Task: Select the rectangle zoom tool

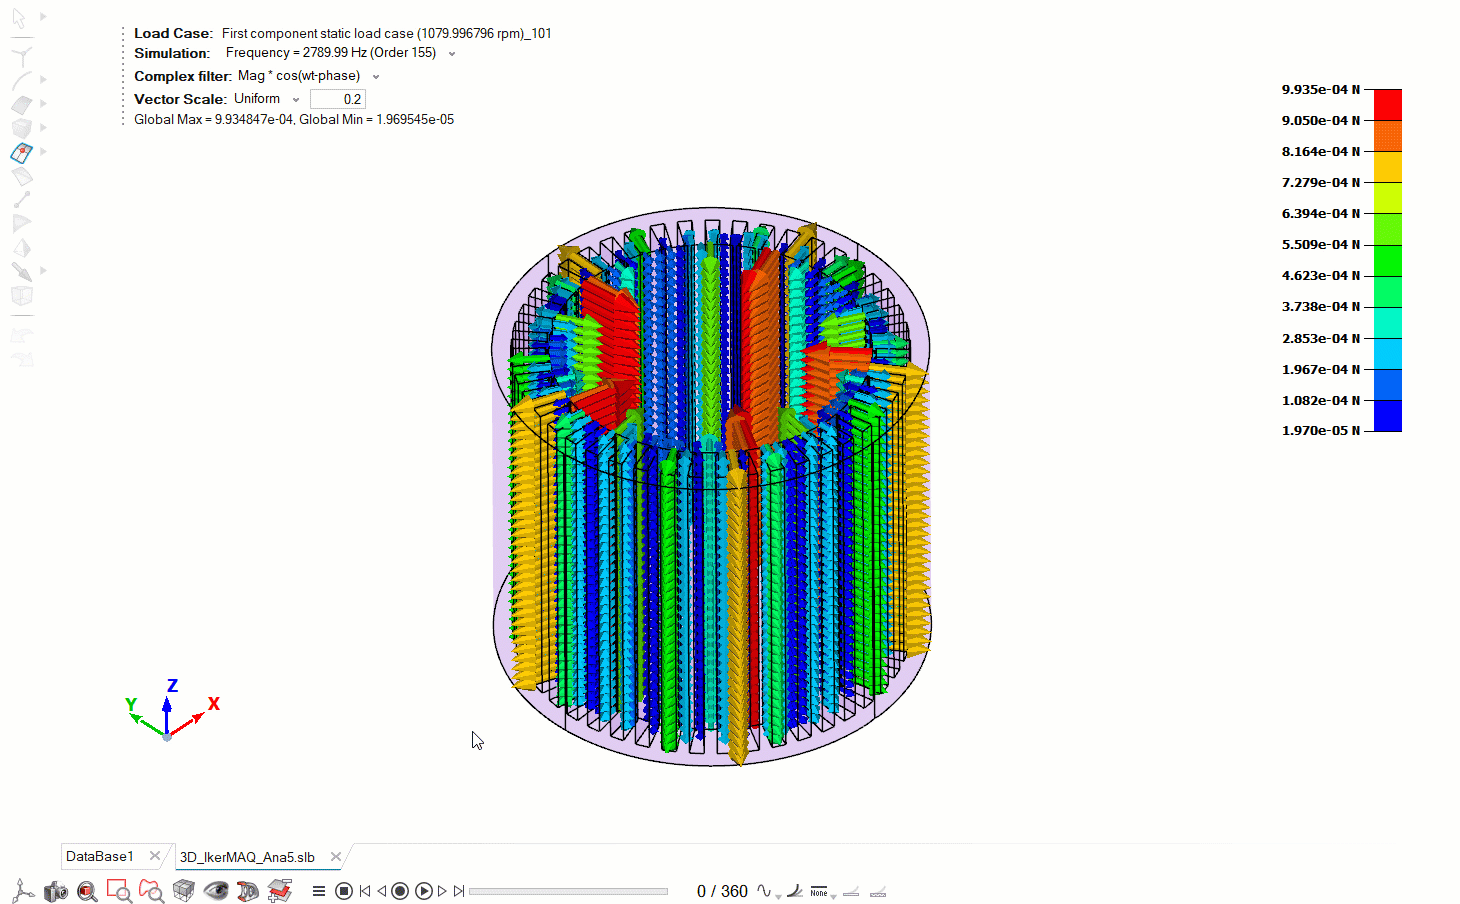Action: pos(119,891)
